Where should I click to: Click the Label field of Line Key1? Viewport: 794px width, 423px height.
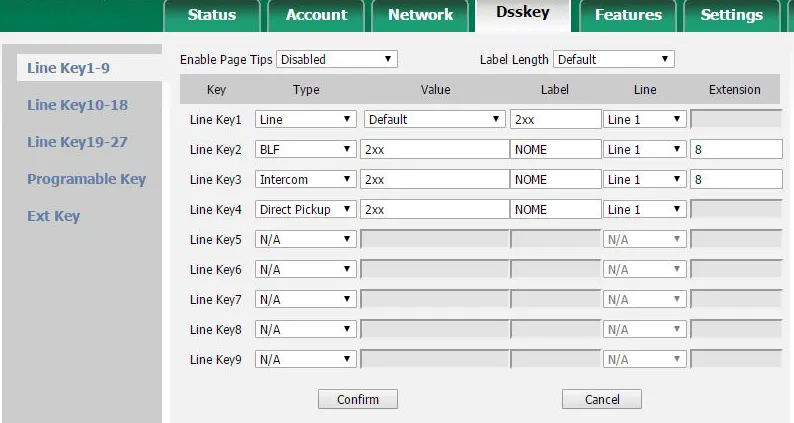555,120
